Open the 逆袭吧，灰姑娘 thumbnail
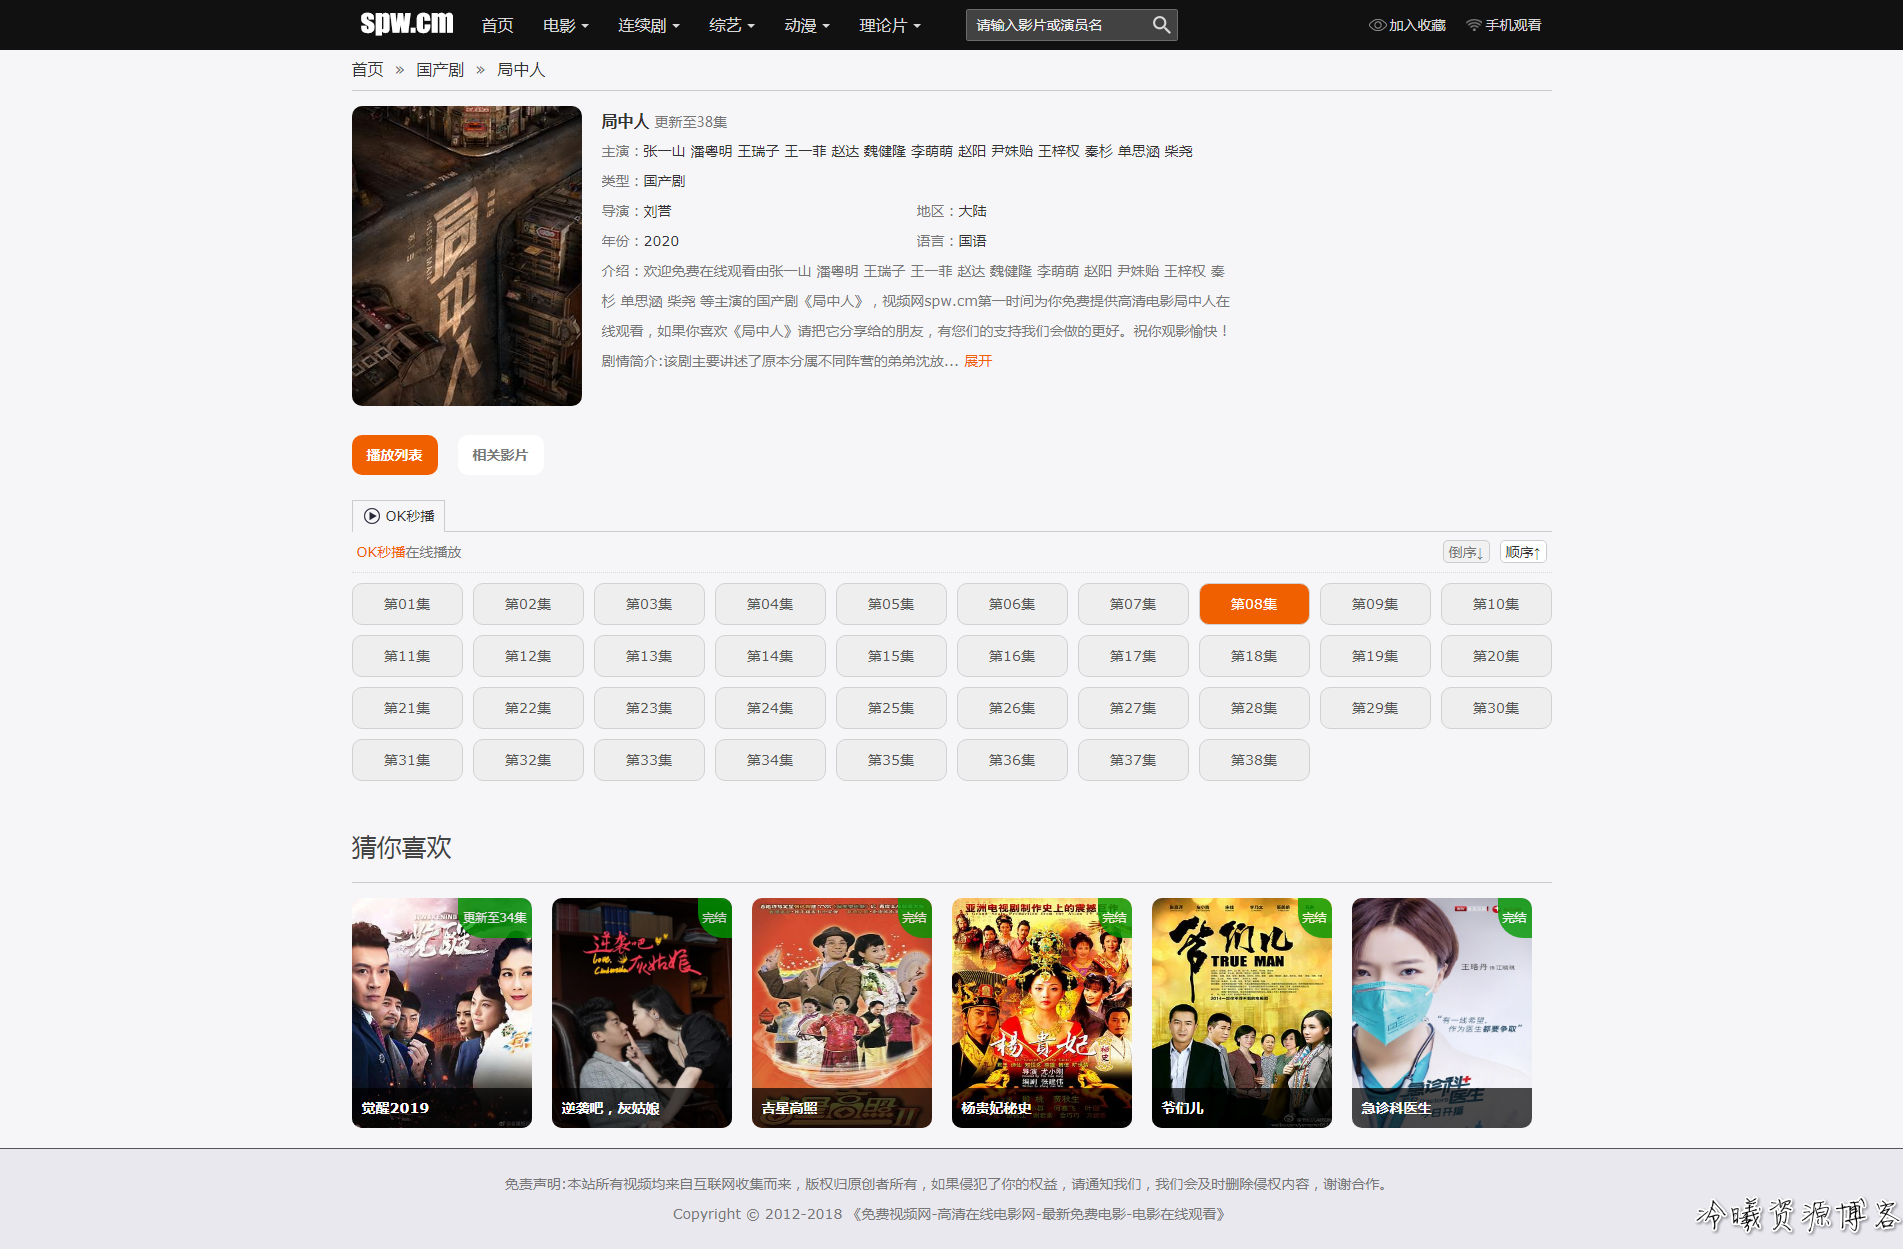 coord(642,1013)
